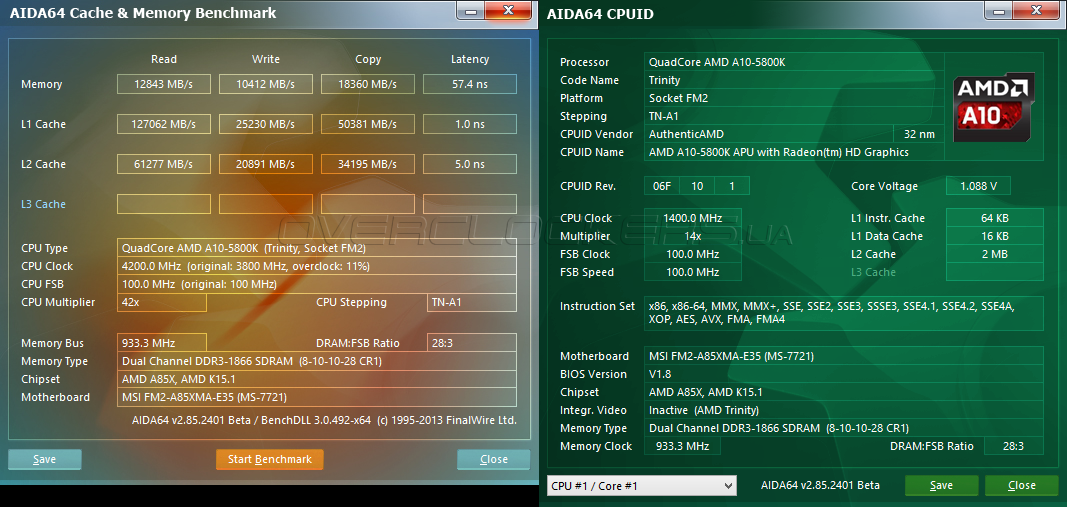The width and height of the screenshot is (1067, 507).
Task: Click the empty L3 Cache Latency field
Action: click(470, 204)
